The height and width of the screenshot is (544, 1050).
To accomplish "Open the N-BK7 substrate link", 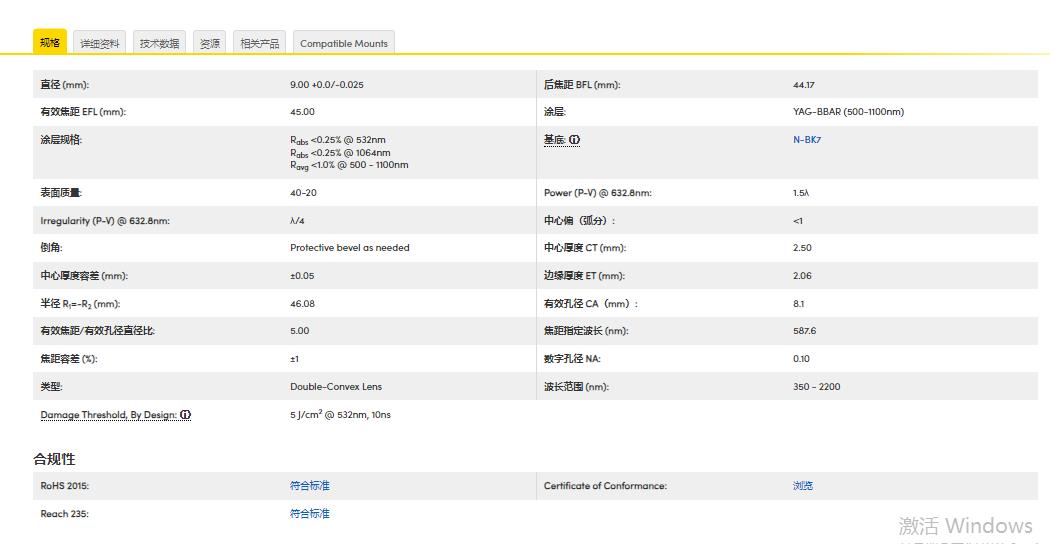I will [806, 140].
